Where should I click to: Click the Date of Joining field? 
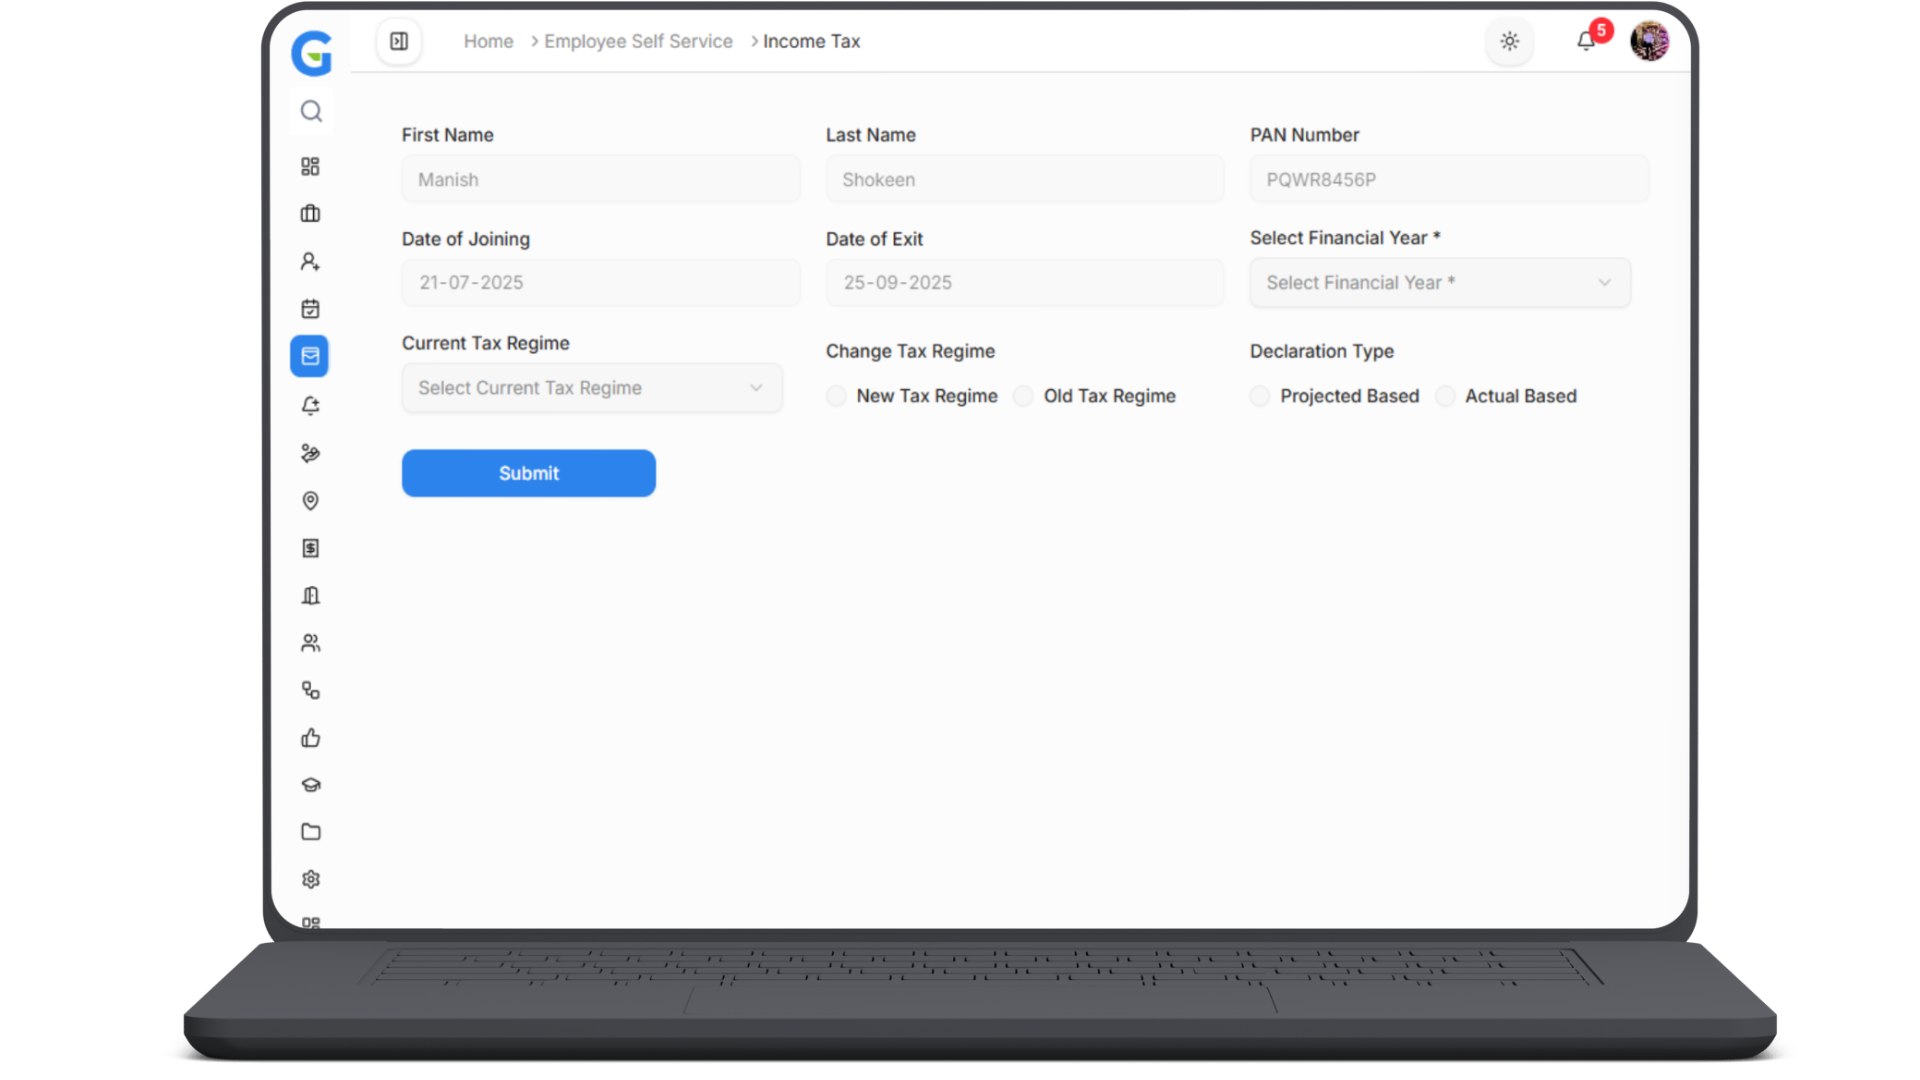(600, 282)
